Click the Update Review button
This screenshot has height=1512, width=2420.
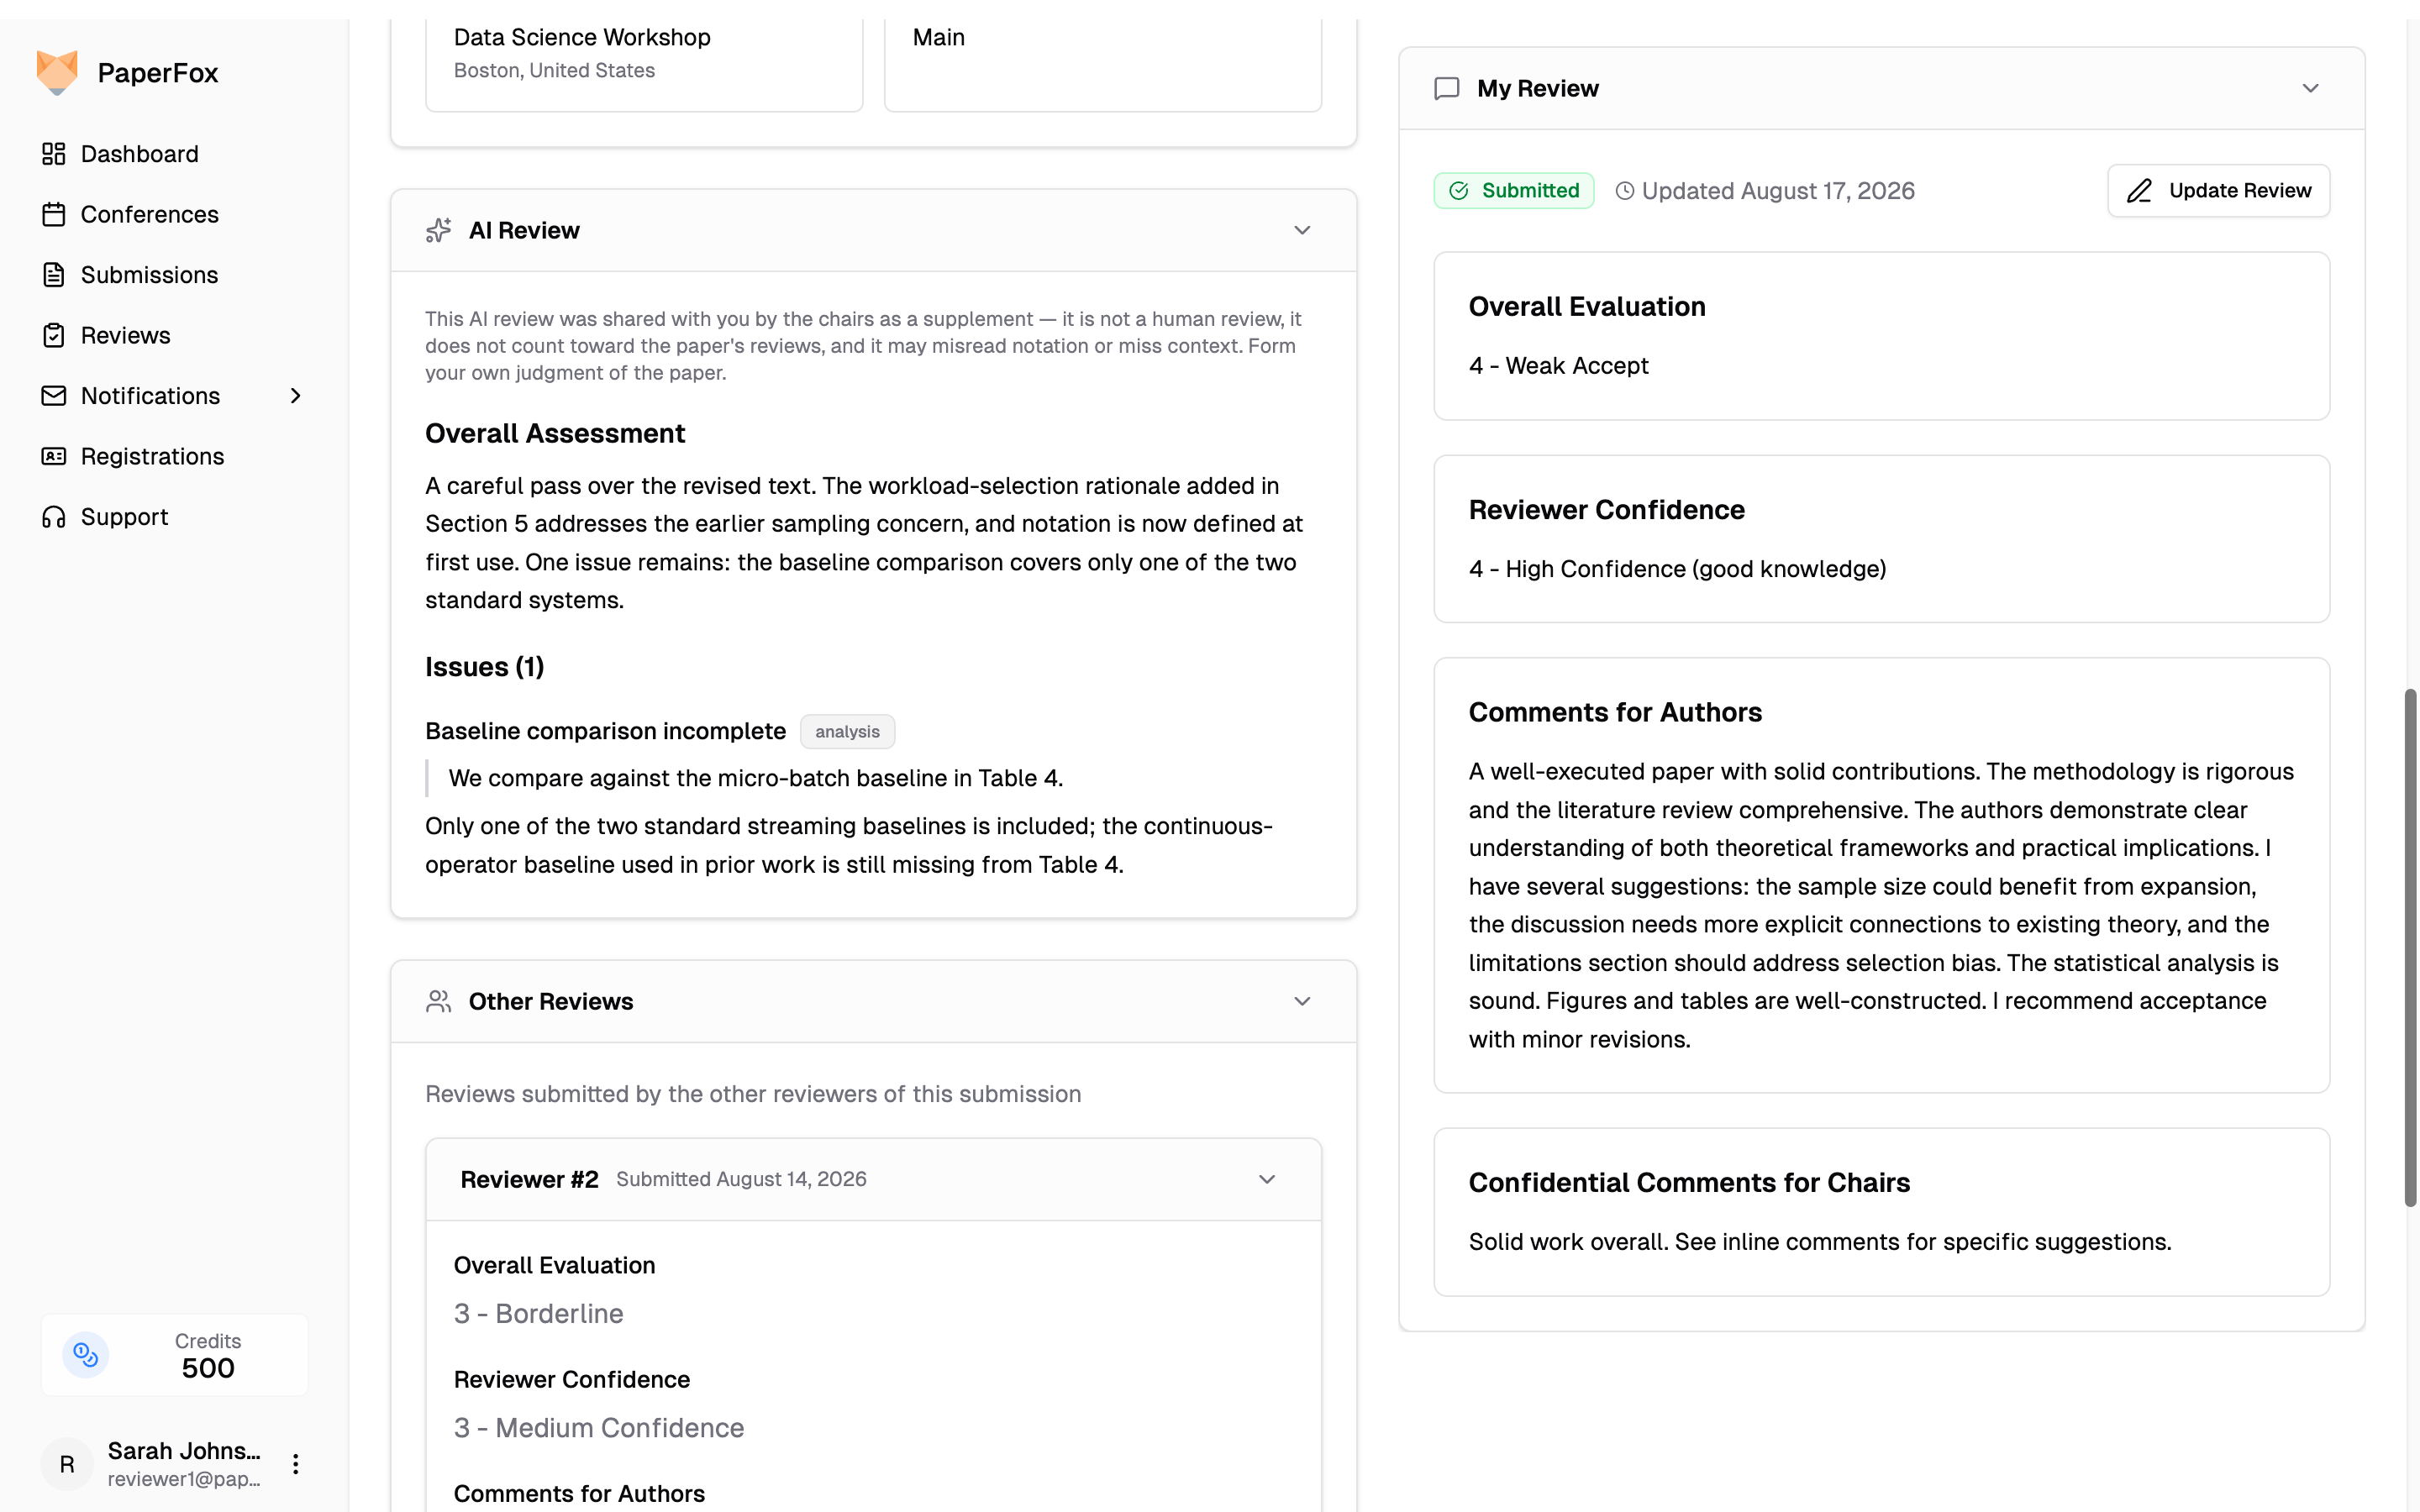tap(2218, 190)
